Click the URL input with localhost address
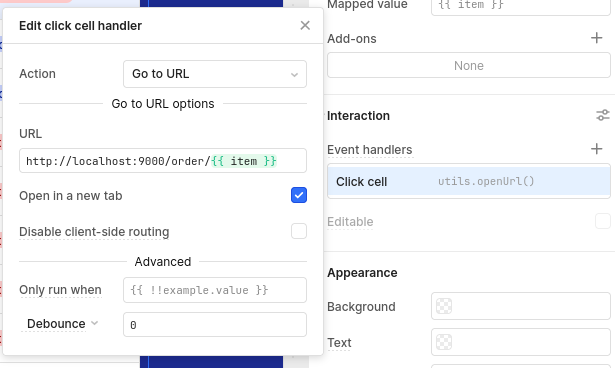The width and height of the screenshot is (615, 368). coord(163,161)
